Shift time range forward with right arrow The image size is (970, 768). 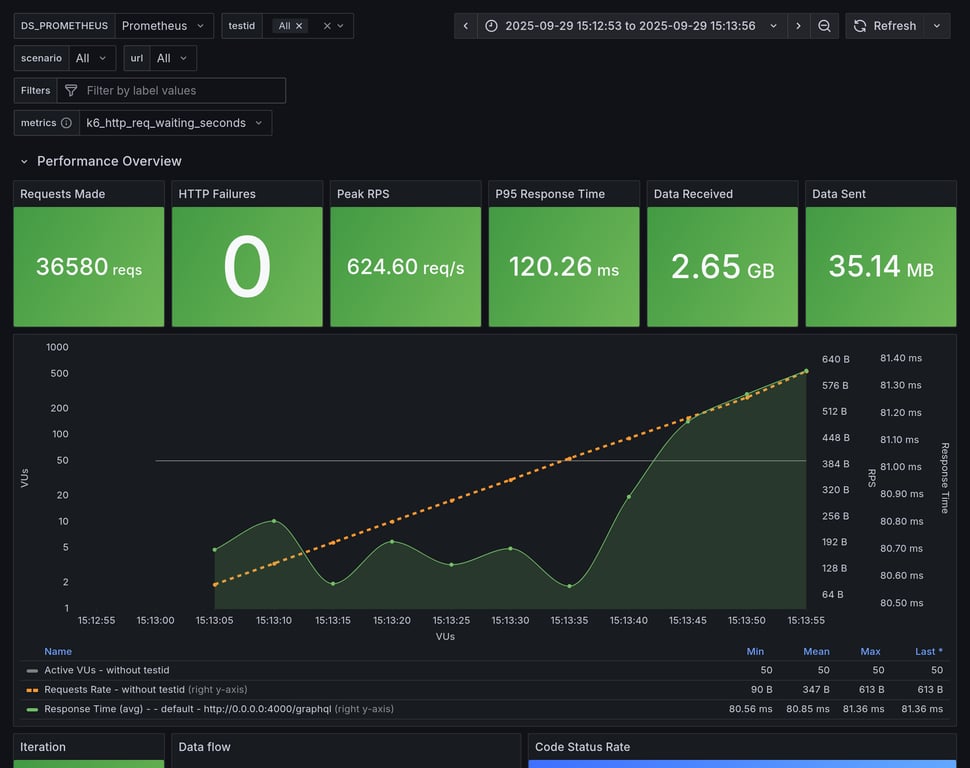pyautogui.click(x=798, y=26)
